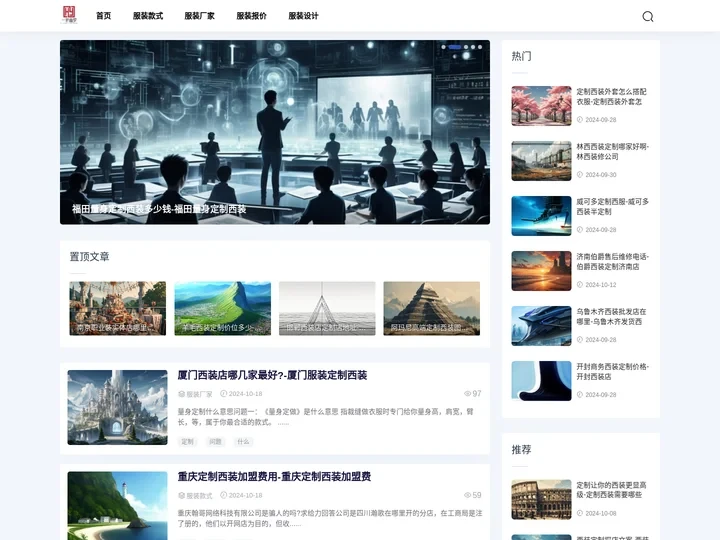Select the last carousel dot
The height and width of the screenshot is (540, 720).
[x=480, y=47]
